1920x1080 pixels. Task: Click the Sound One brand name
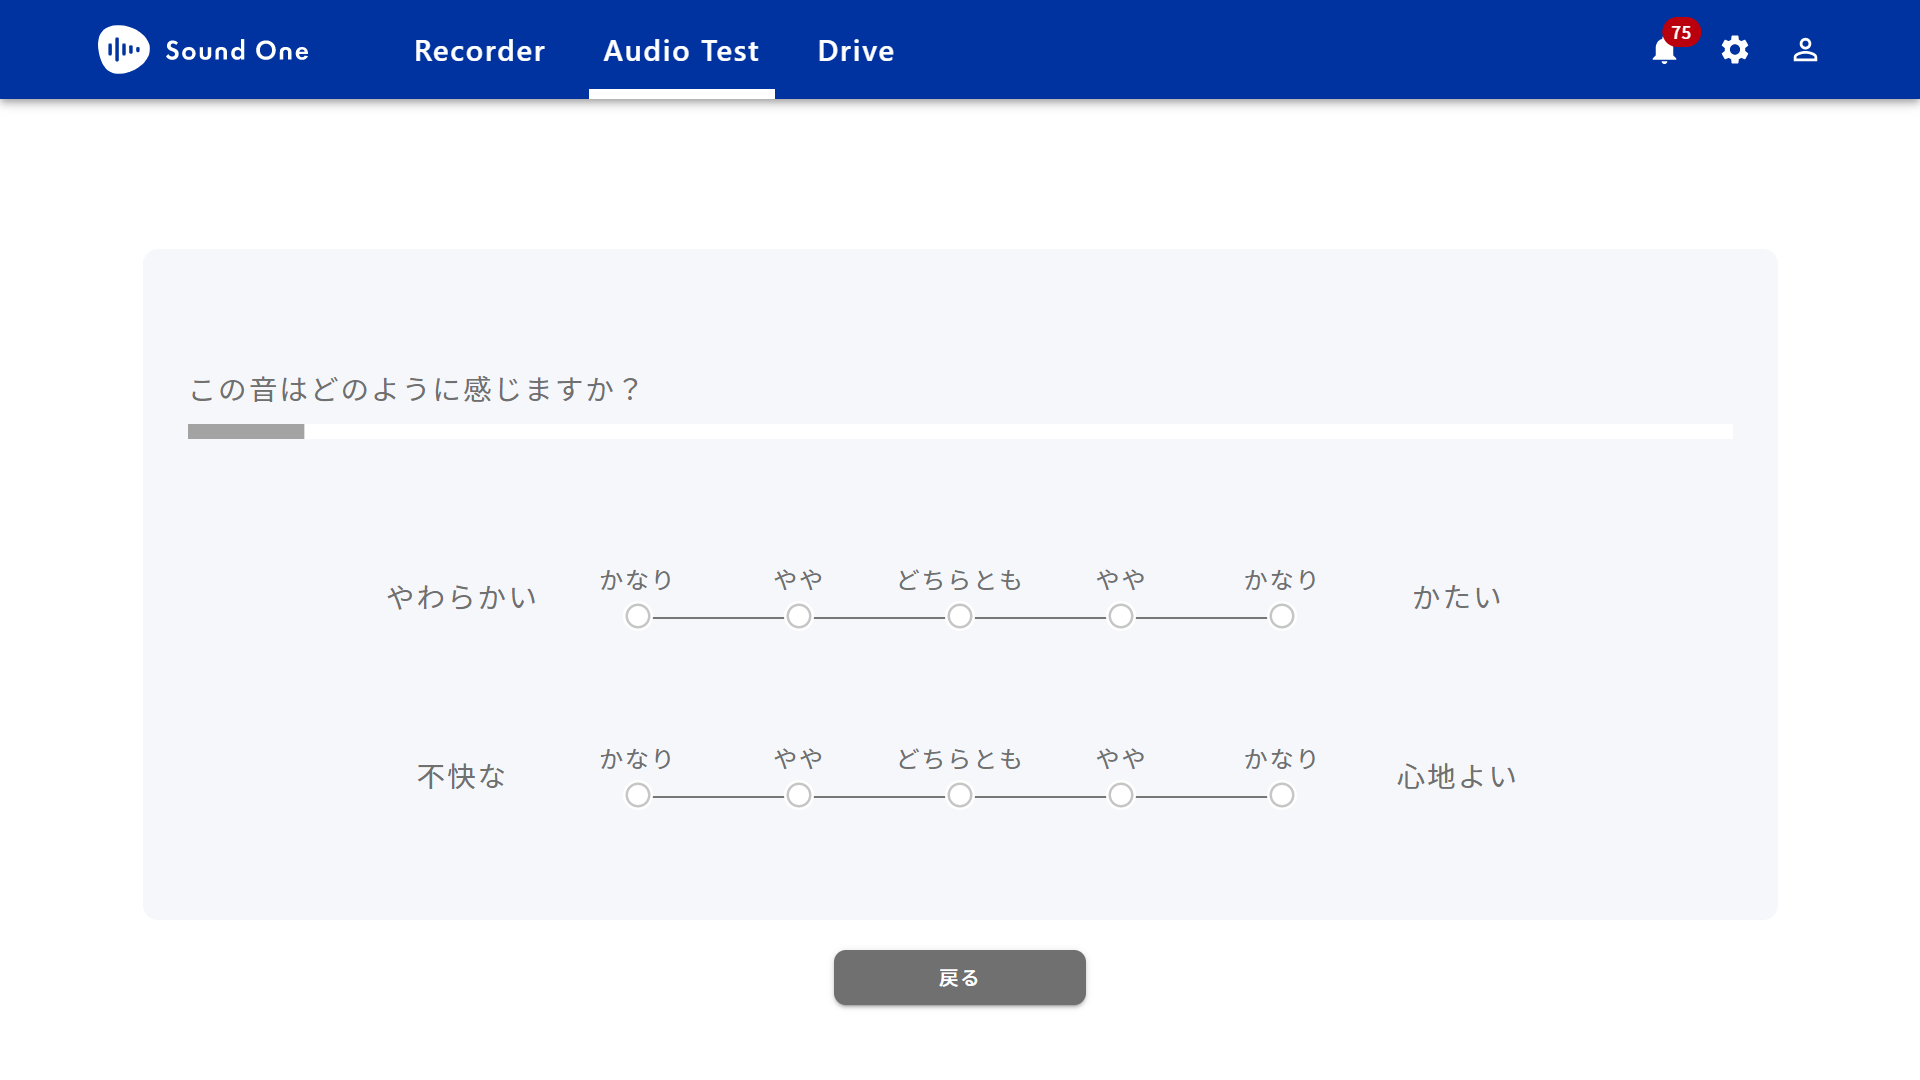pos(237,51)
